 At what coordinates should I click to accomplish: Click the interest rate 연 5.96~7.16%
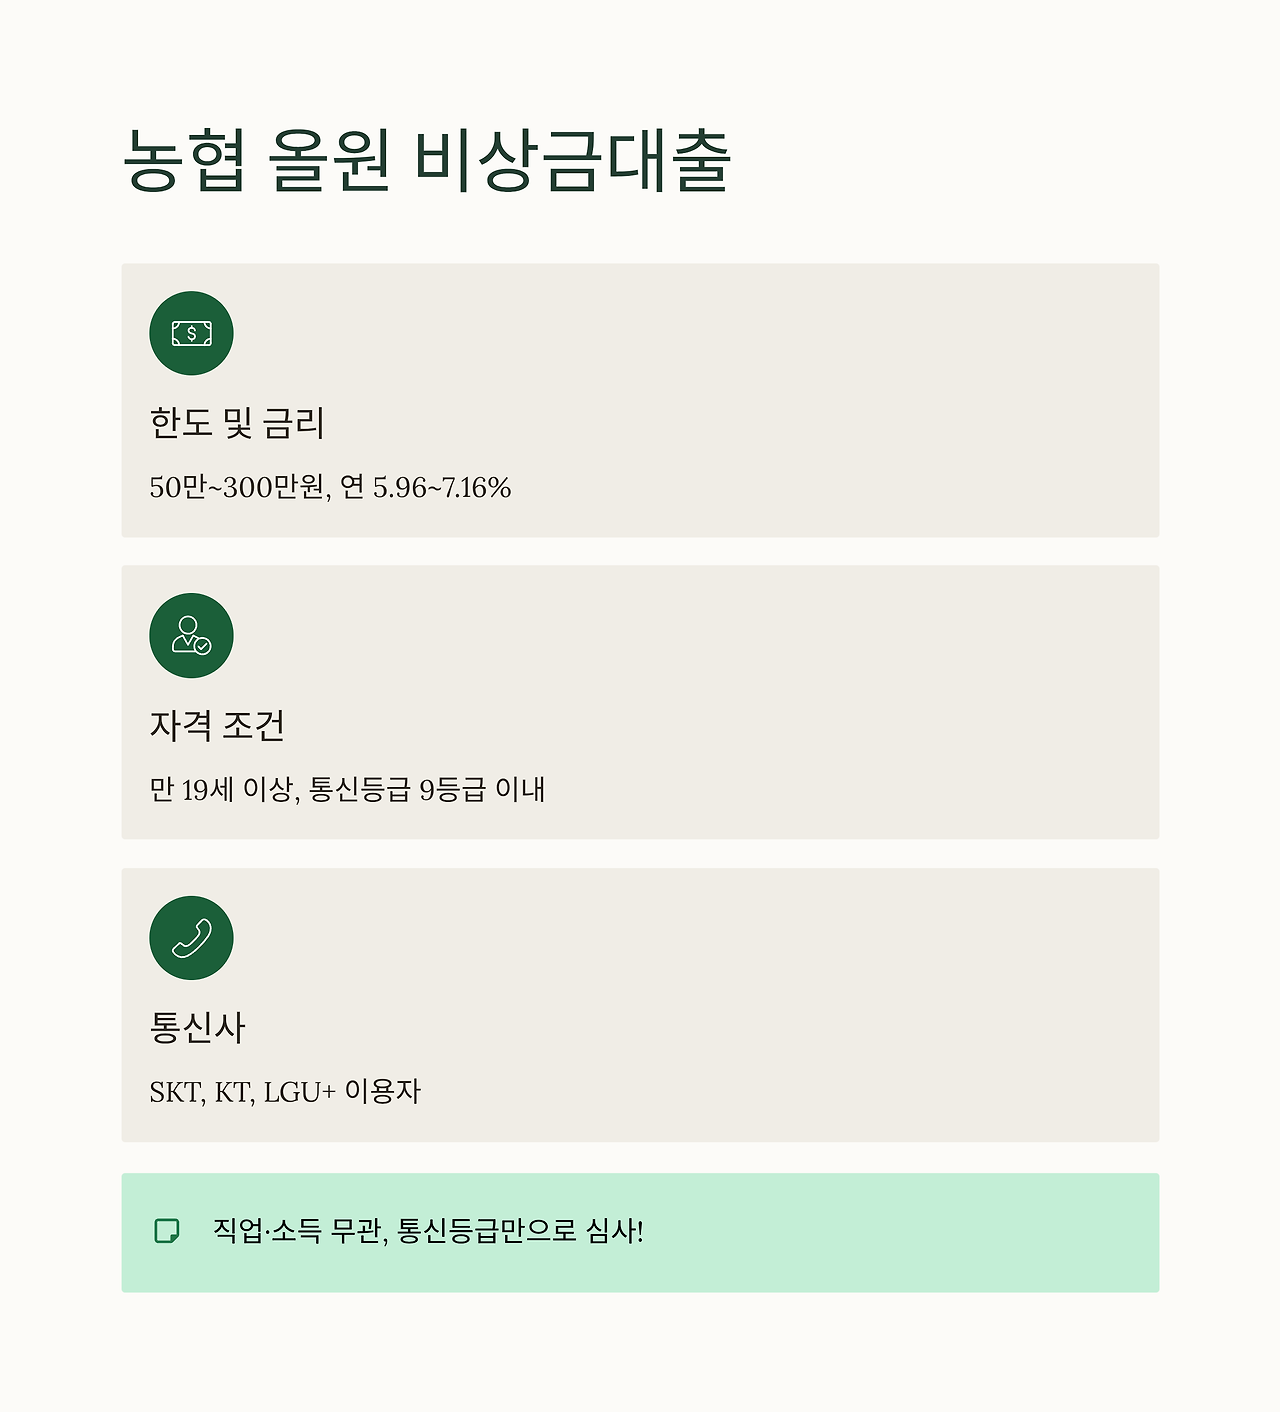click(426, 488)
